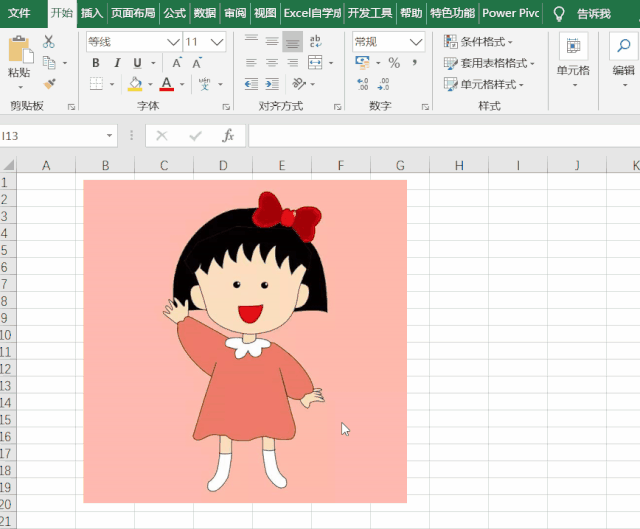Click the formula Enter checkmark button
Viewport: 640px width, 529px height.
click(196, 136)
